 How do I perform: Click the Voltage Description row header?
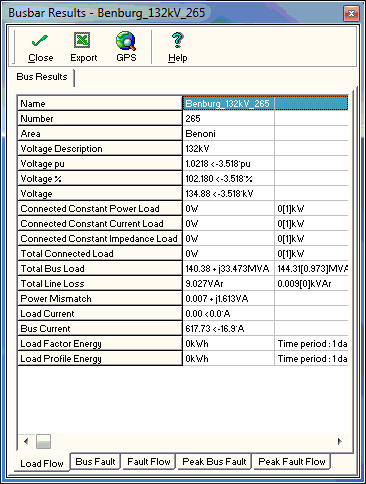(100, 148)
